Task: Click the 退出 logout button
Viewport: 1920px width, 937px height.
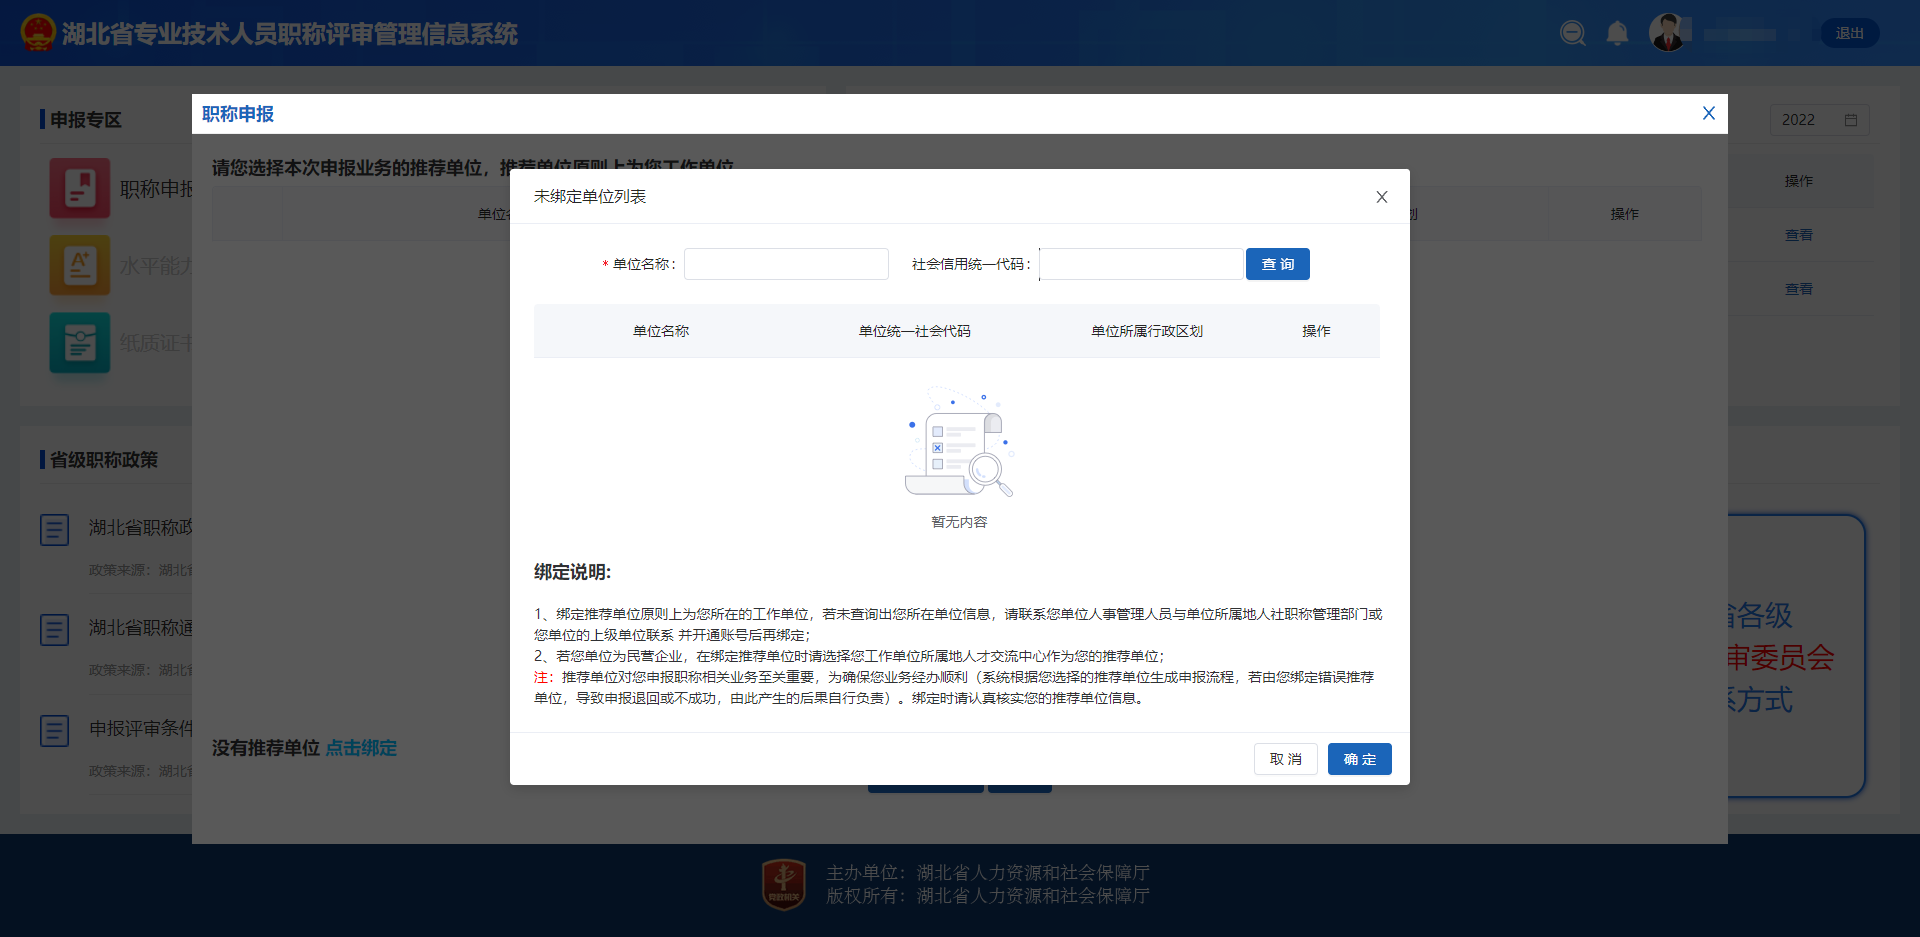Action: (x=1849, y=34)
